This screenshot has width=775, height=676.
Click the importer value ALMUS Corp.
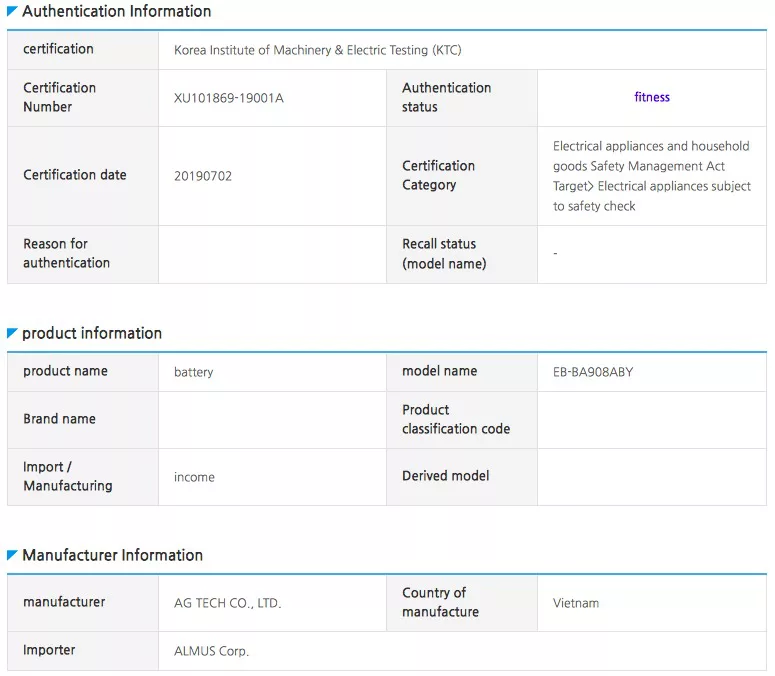coord(212,651)
